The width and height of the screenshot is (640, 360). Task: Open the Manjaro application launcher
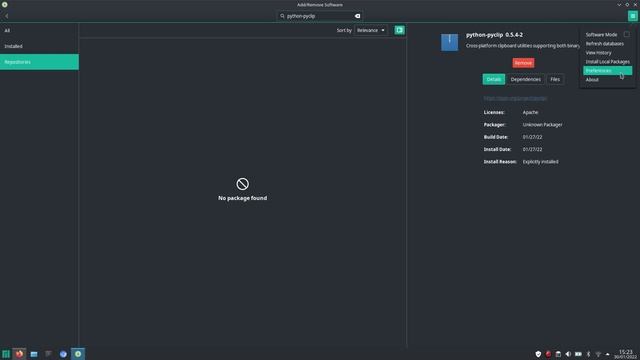coord(6,354)
